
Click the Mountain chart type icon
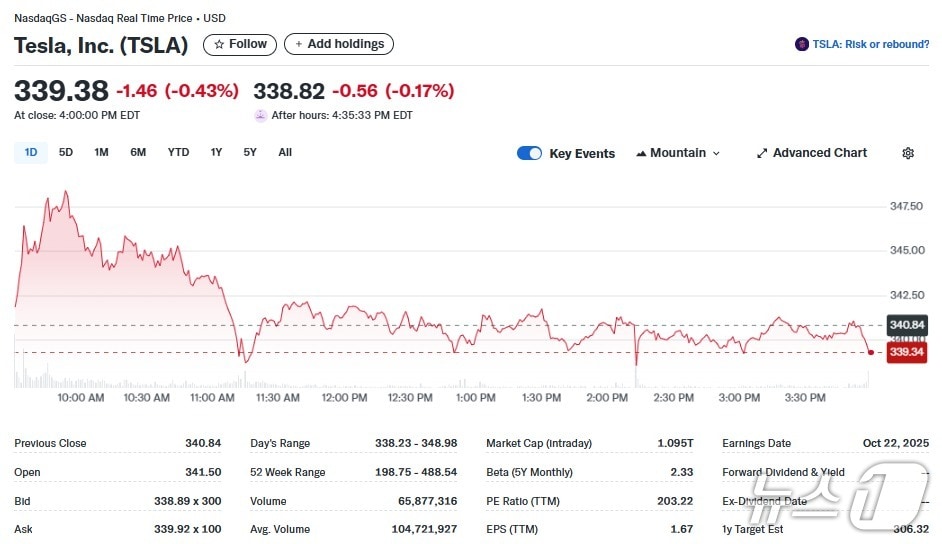[x=641, y=153]
